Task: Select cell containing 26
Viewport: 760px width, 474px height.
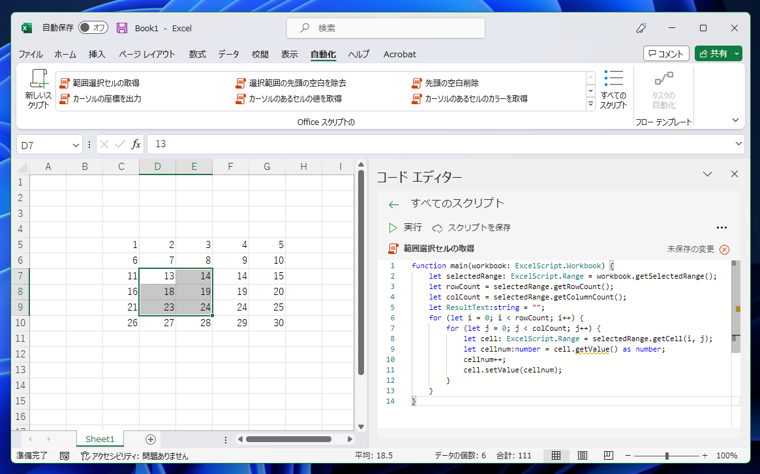Action: point(121,323)
